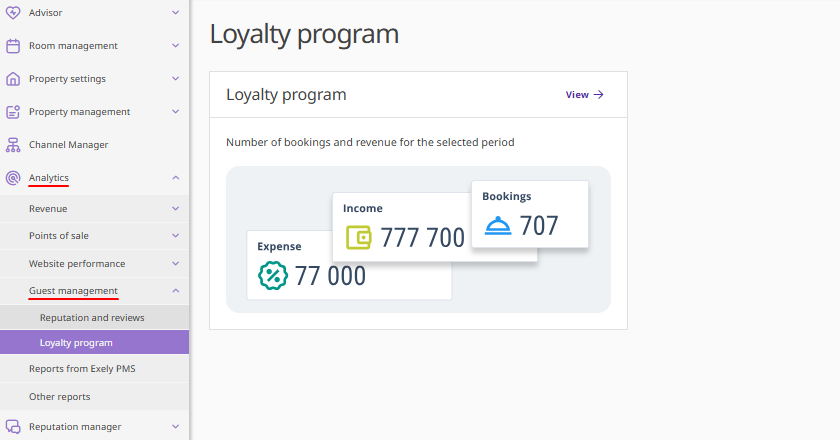Open Other reports in the sidebar
This screenshot has height=440, width=840.
click(59, 397)
